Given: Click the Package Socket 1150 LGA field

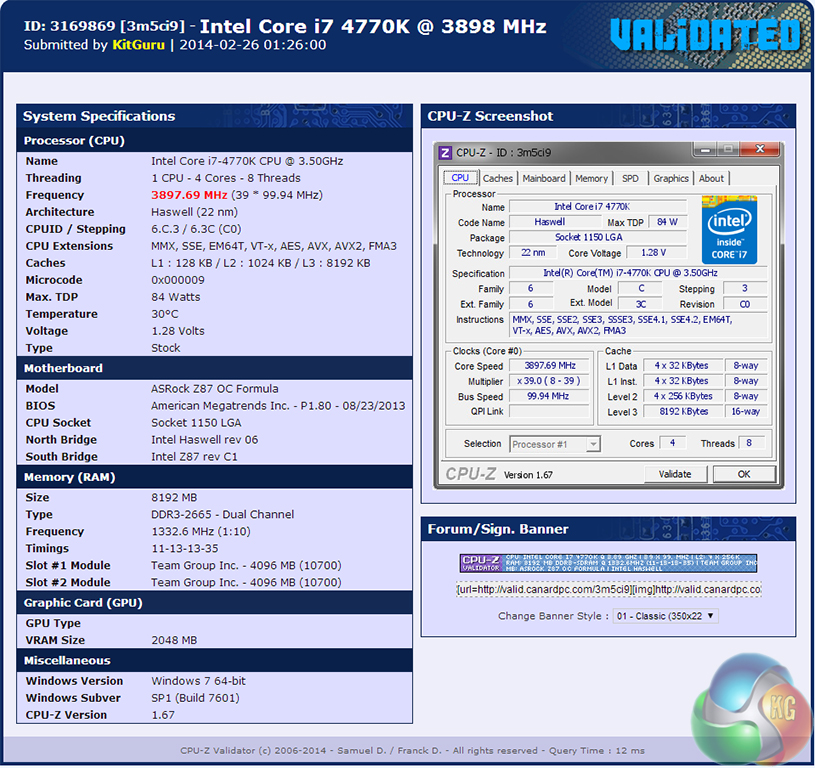Looking at the screenshot, I should (598, 237).
